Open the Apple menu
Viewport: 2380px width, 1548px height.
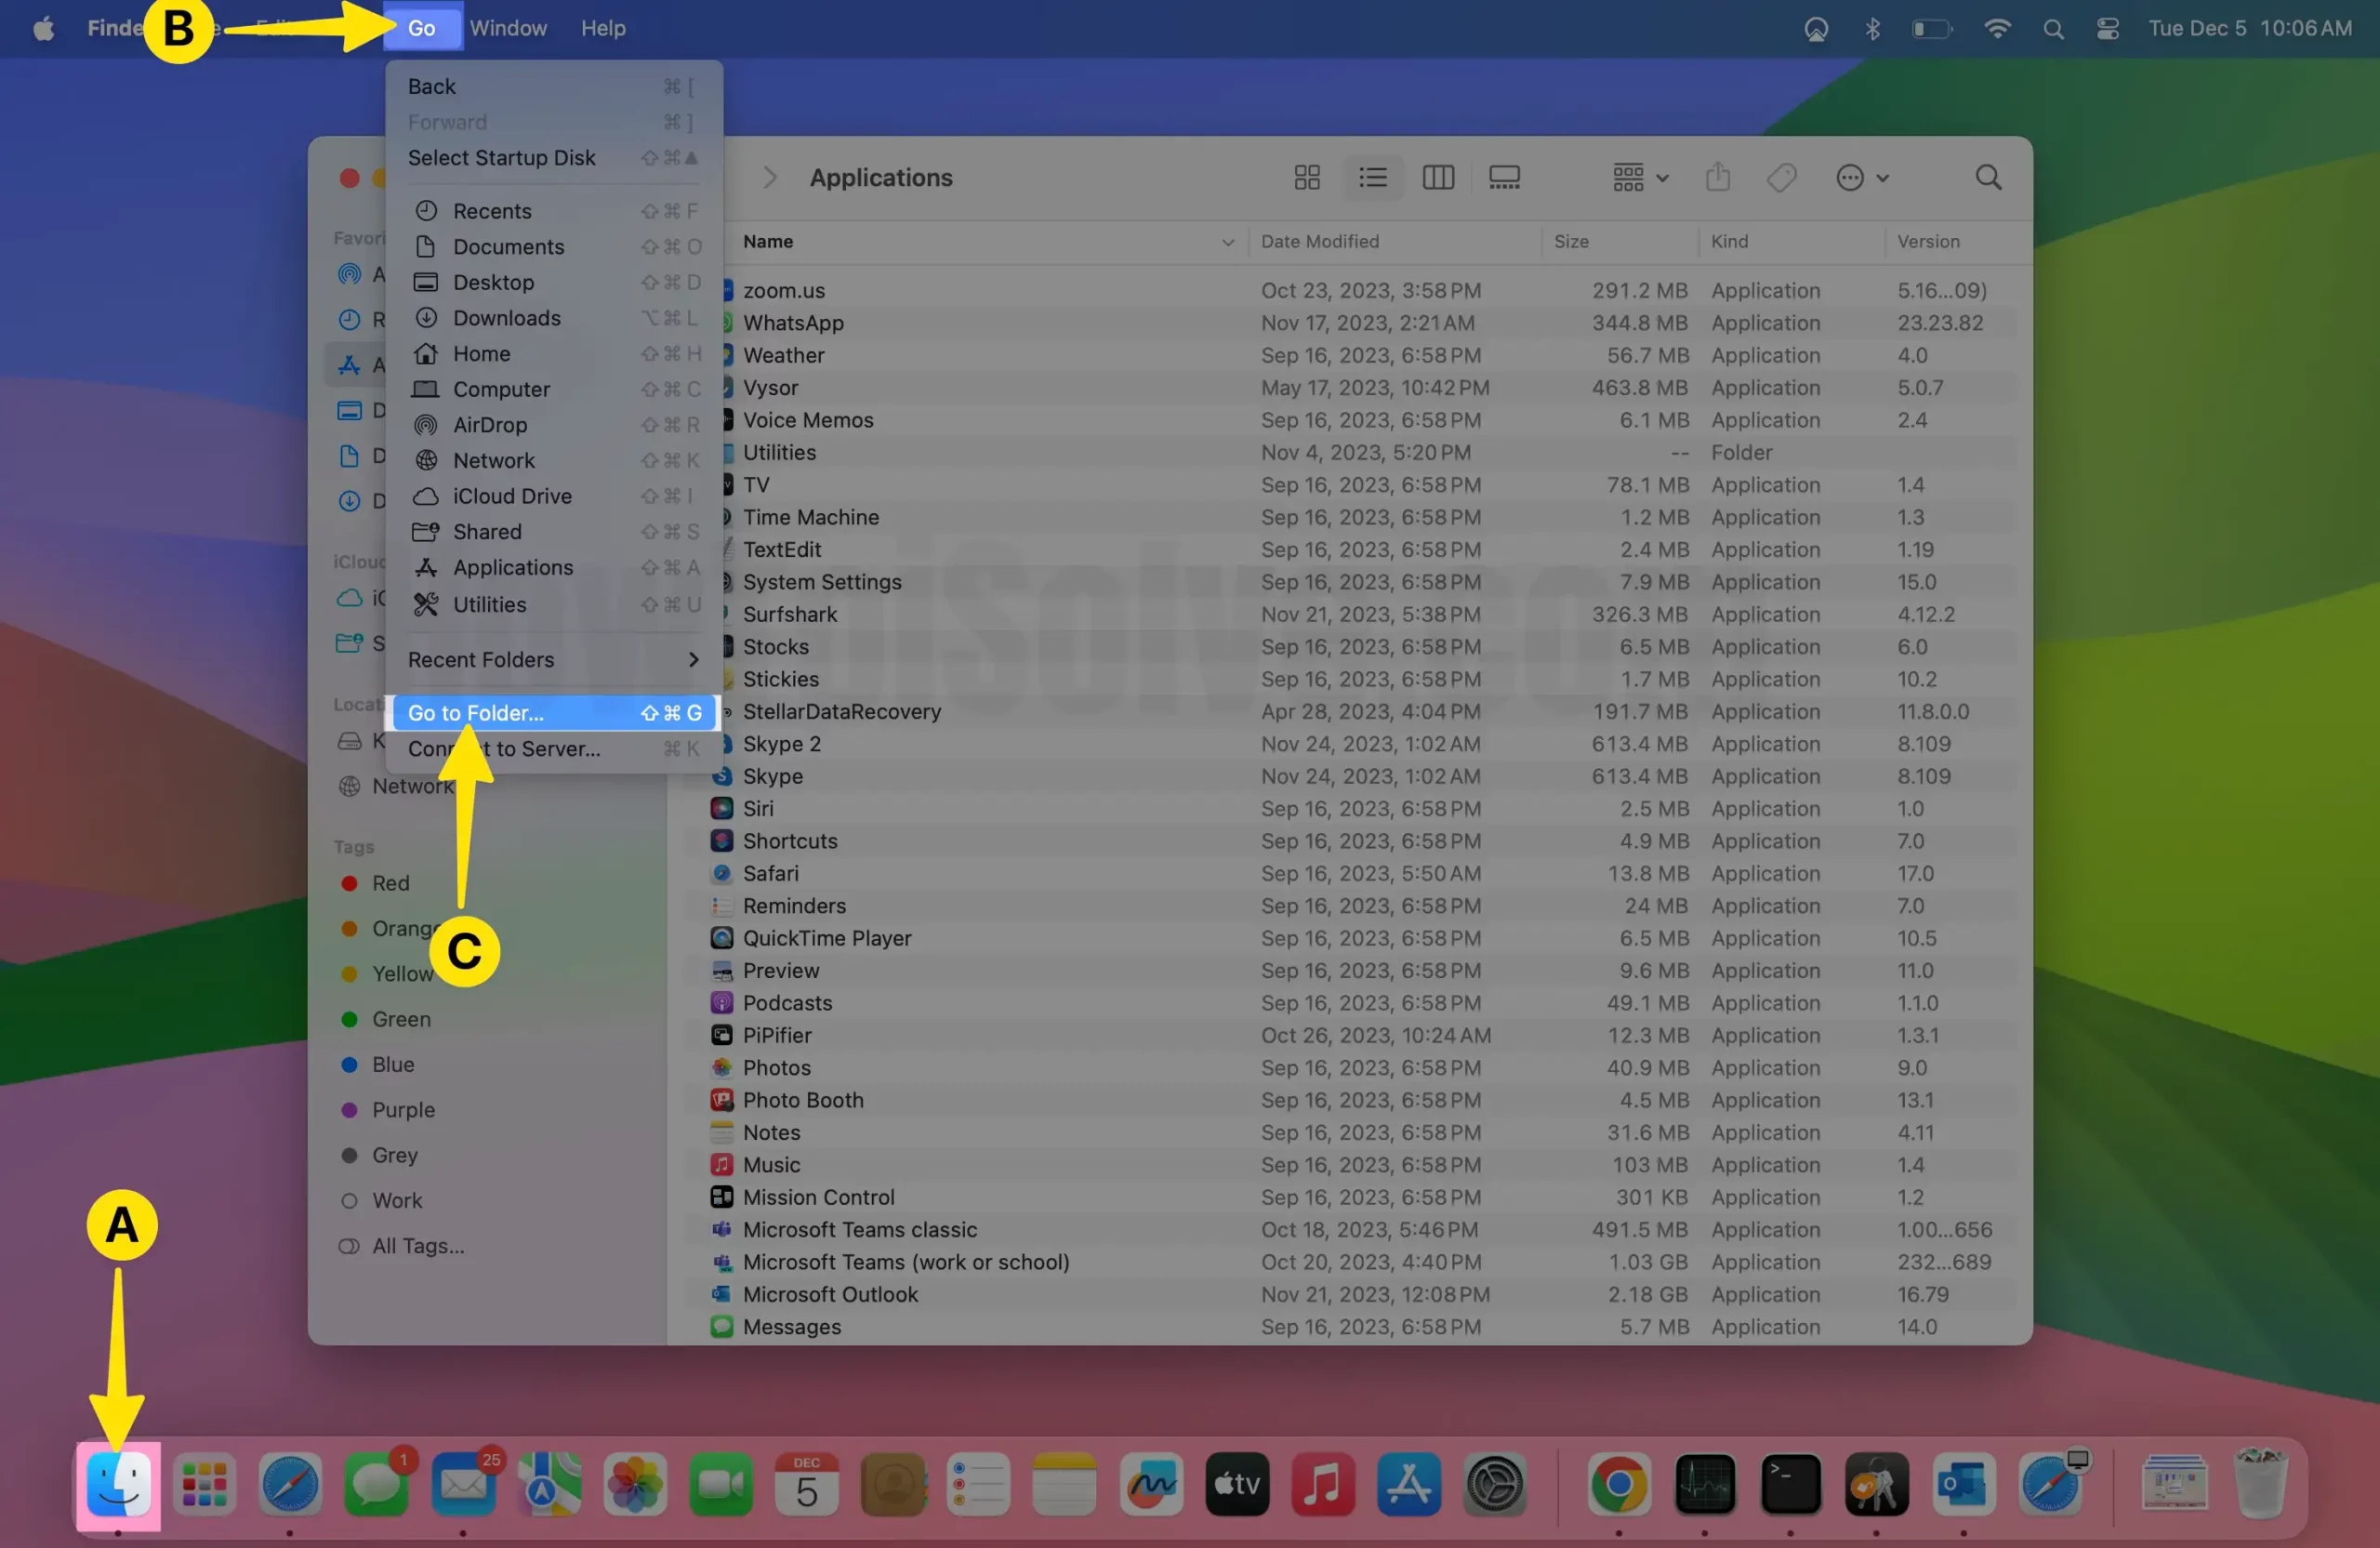(x=43, y=28)
